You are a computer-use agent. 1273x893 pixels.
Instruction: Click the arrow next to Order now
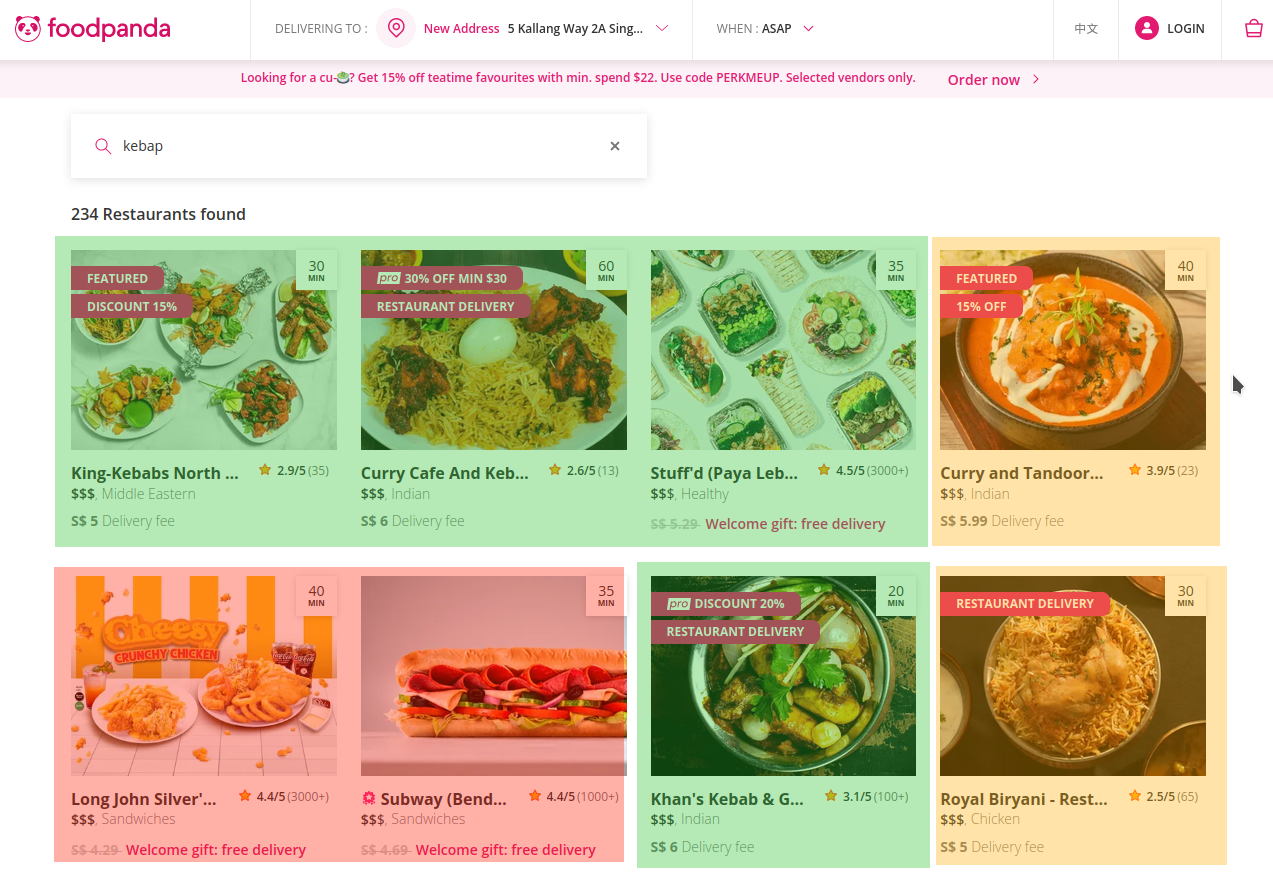pyautogui.click(x=1036, y=80)
